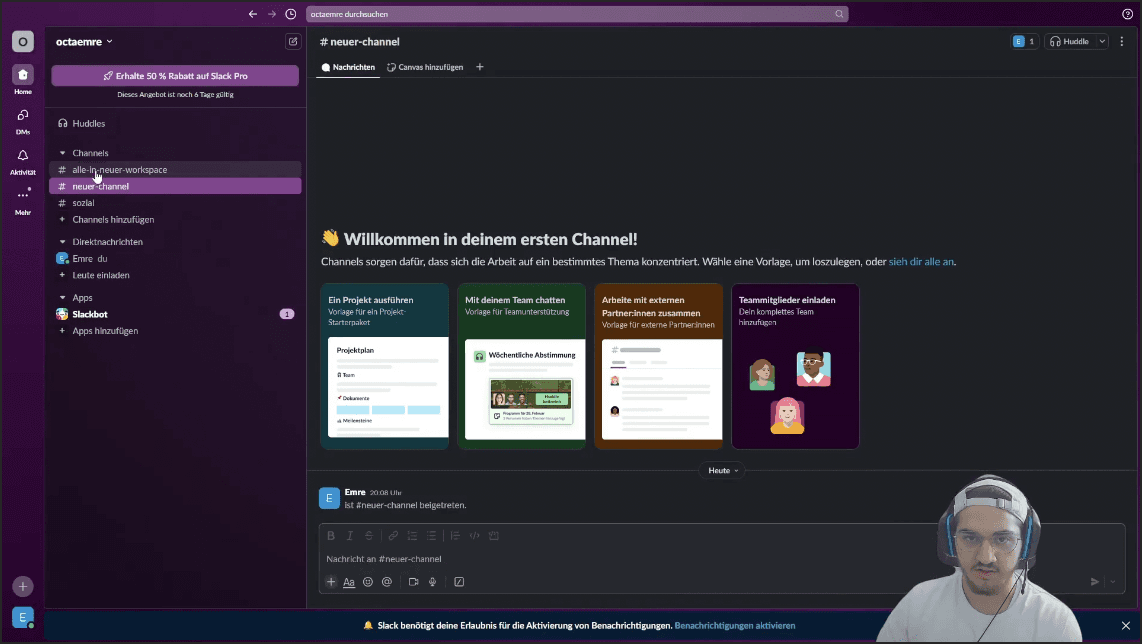The height and width of the screenshot is (644, 1142).
Task: Go back with the left arrow
Action: pos(253,14)
